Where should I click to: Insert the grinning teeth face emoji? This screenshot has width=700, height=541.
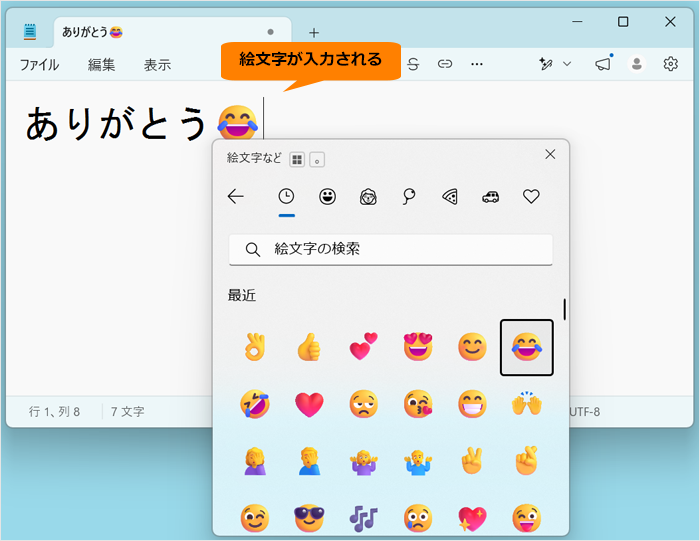point(472,404)
